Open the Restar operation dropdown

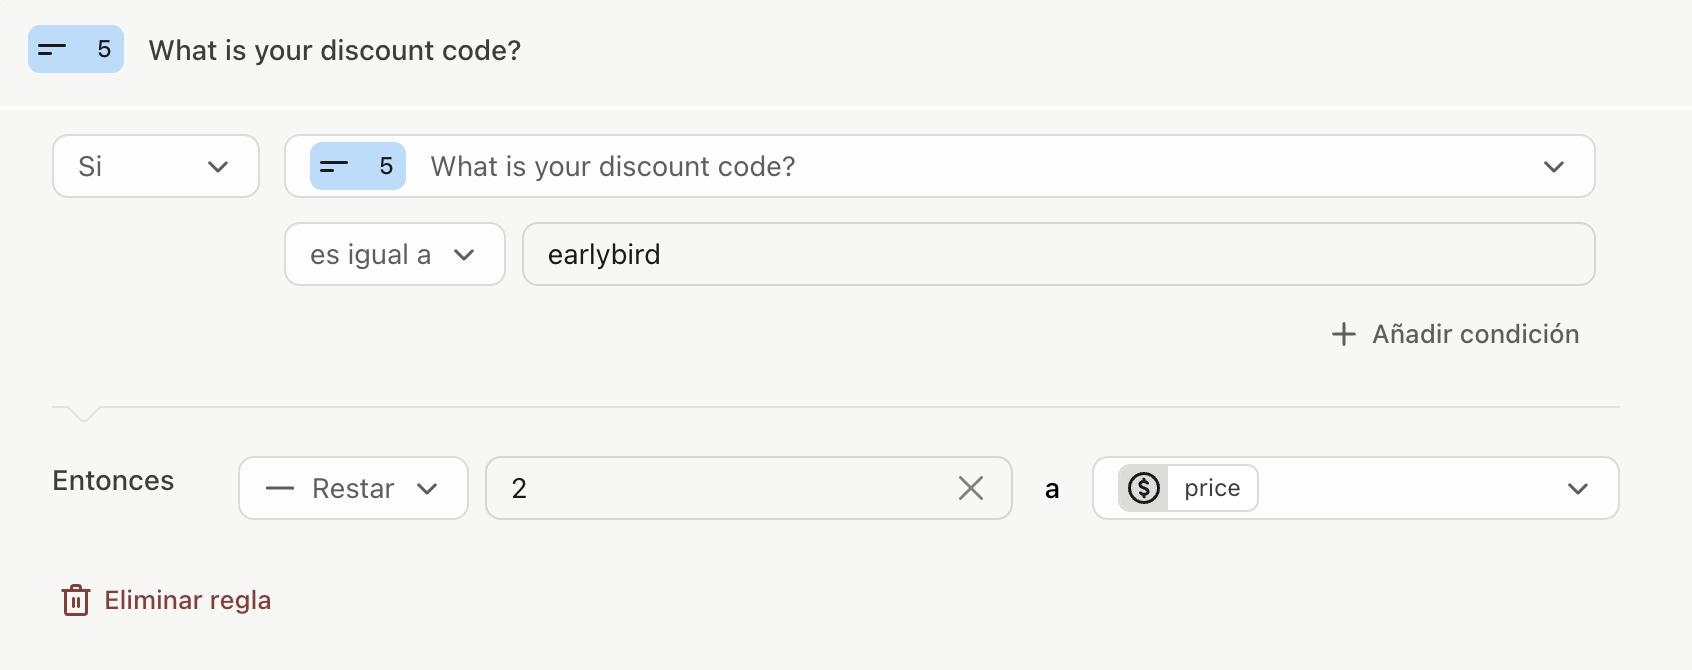352,488
